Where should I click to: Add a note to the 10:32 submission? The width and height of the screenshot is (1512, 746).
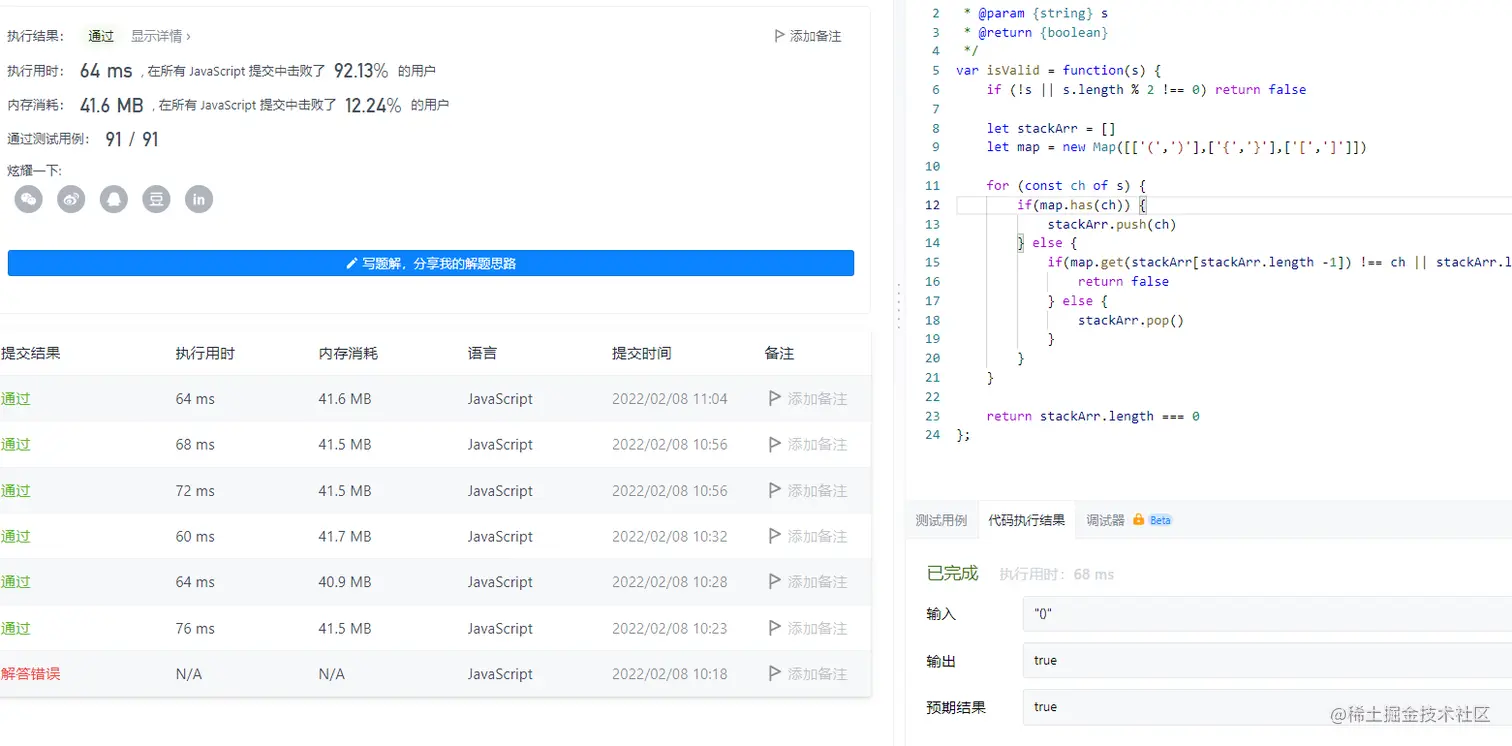click(x=808, y=537)
